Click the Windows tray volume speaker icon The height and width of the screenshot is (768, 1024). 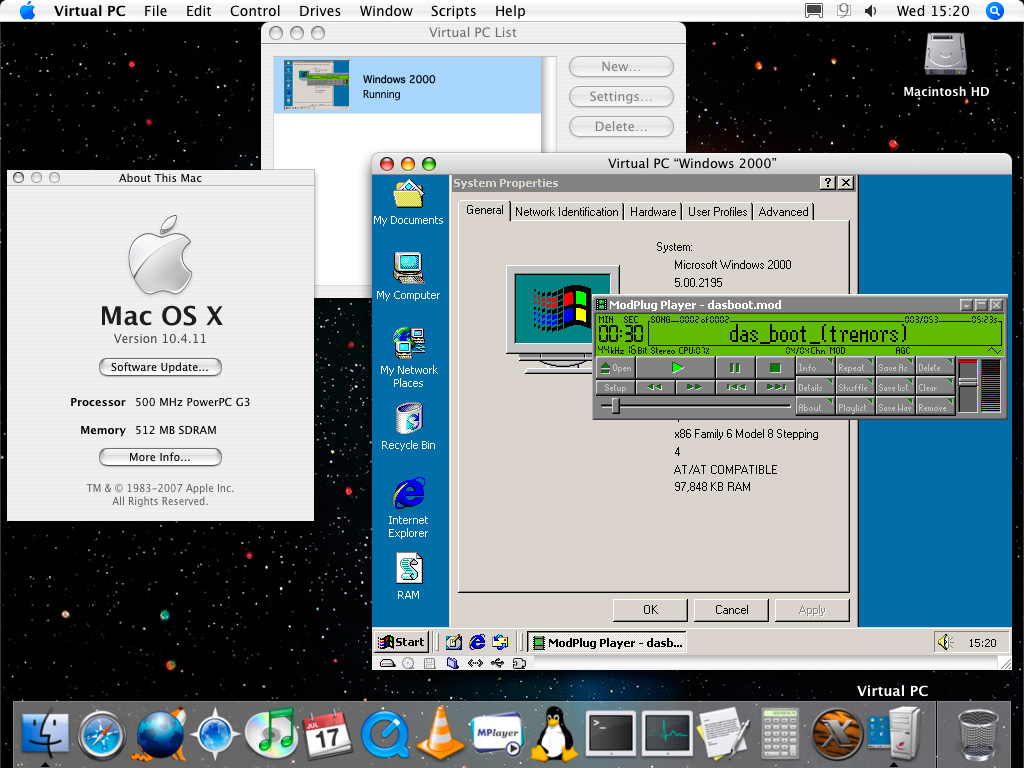tap(946, 643)
